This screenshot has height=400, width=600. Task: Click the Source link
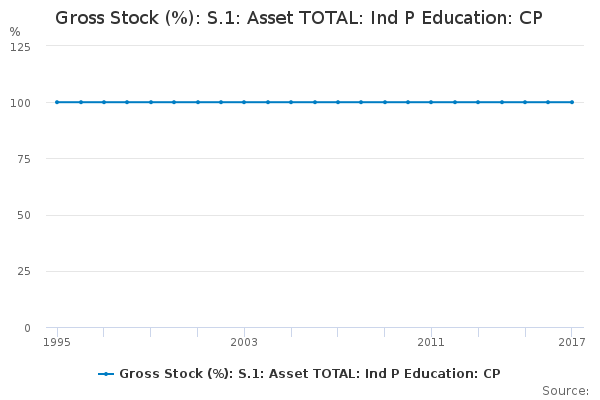564,390
